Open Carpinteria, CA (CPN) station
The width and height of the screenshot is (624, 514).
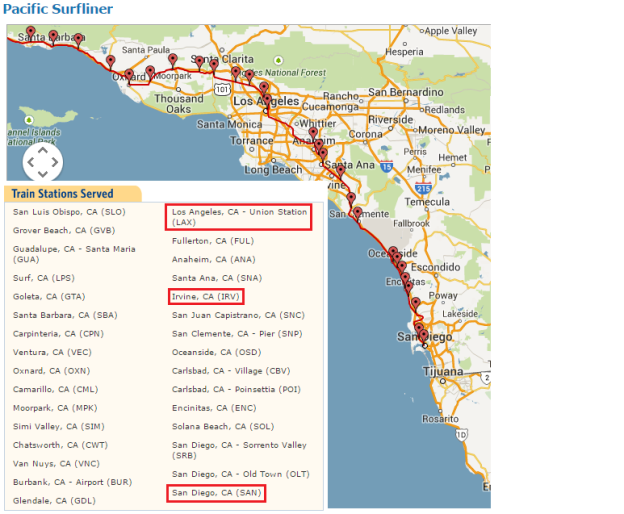58,334
